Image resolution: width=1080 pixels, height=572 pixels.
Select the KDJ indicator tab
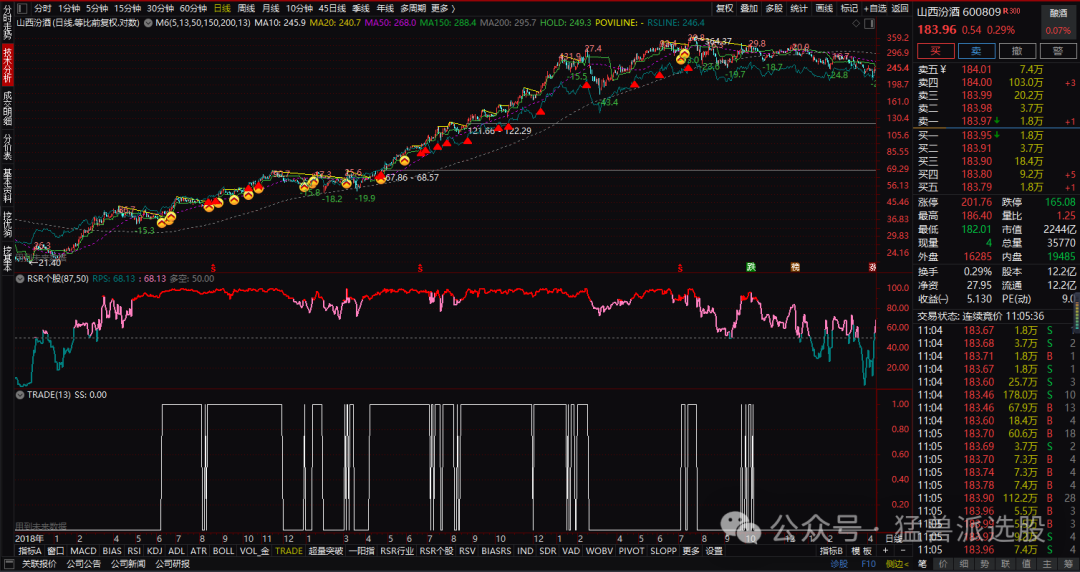(155, 551)
